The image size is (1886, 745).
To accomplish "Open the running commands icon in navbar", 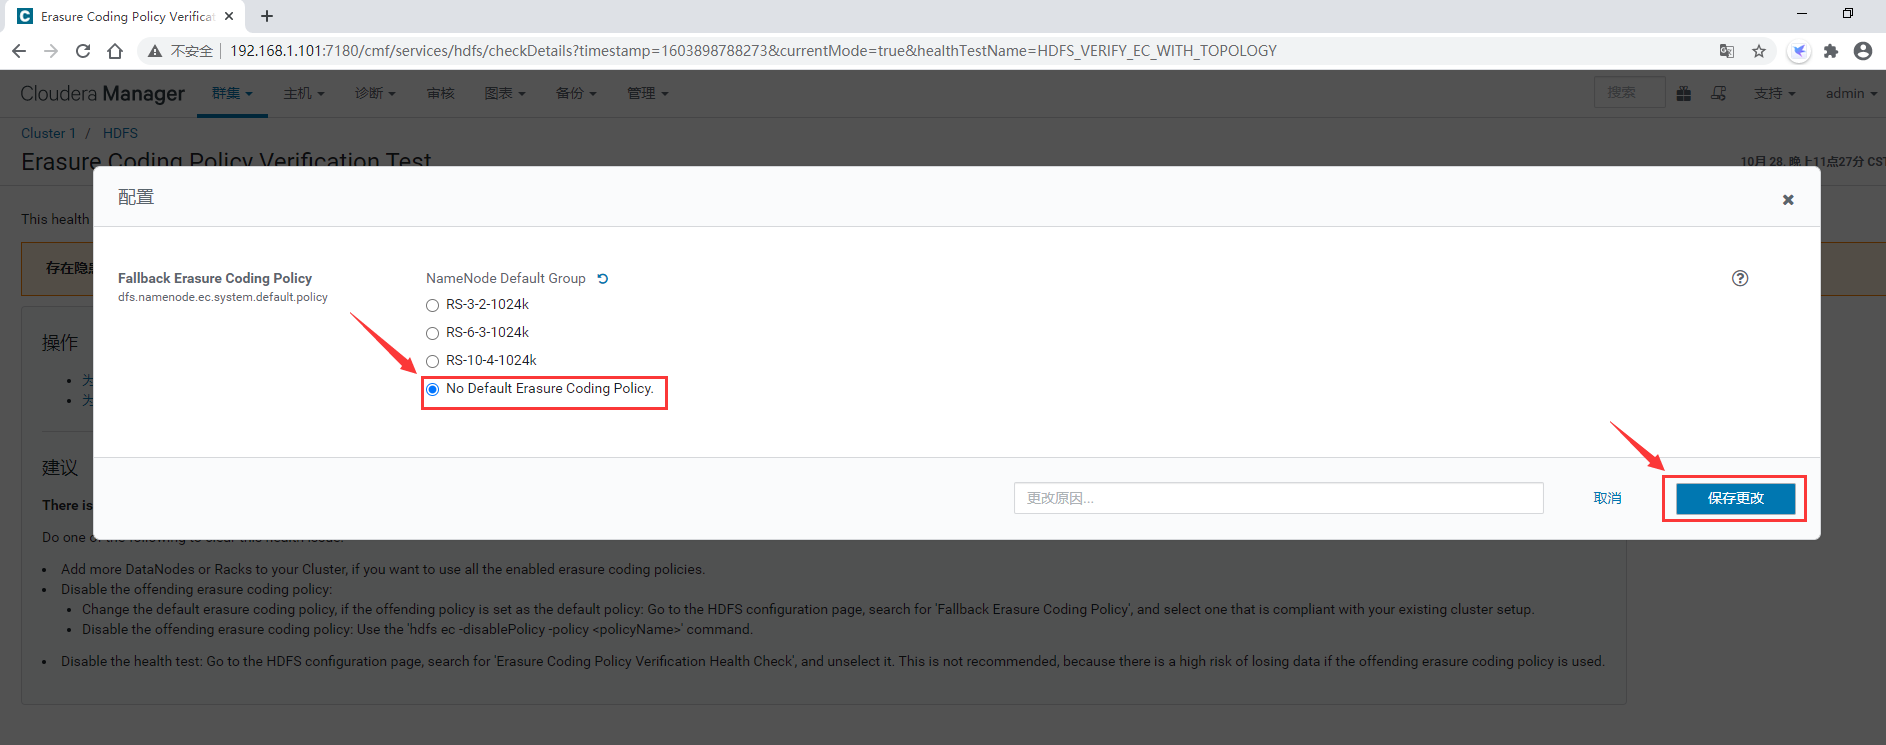I will click(1719, 93).
